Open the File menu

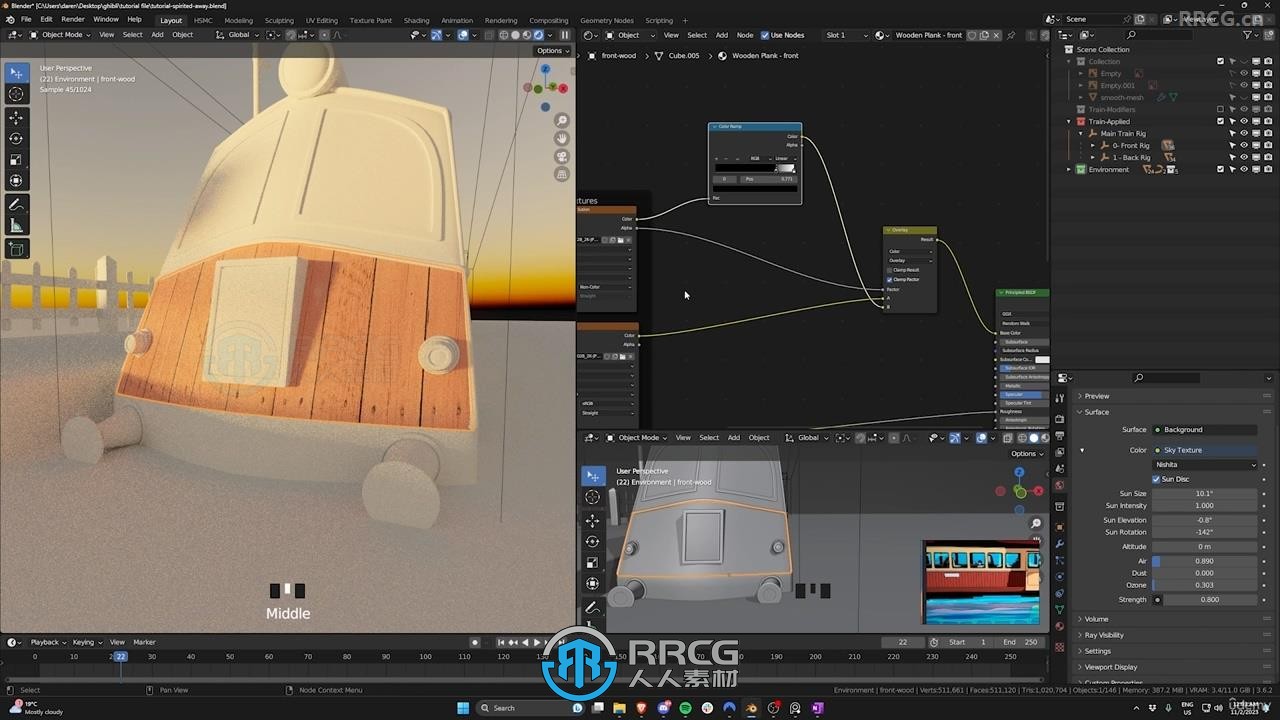coord(26,19)
